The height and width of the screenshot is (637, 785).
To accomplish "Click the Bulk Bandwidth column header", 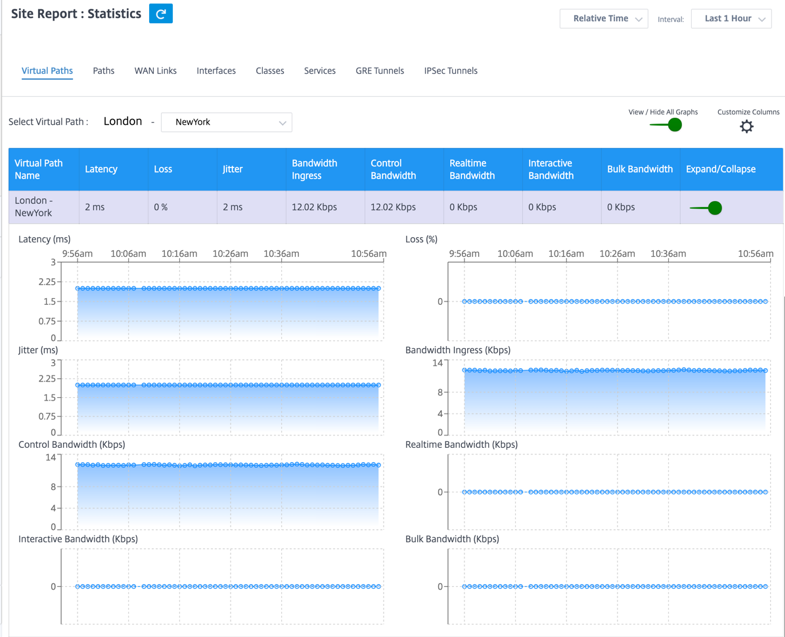I will tap(640, 169).
